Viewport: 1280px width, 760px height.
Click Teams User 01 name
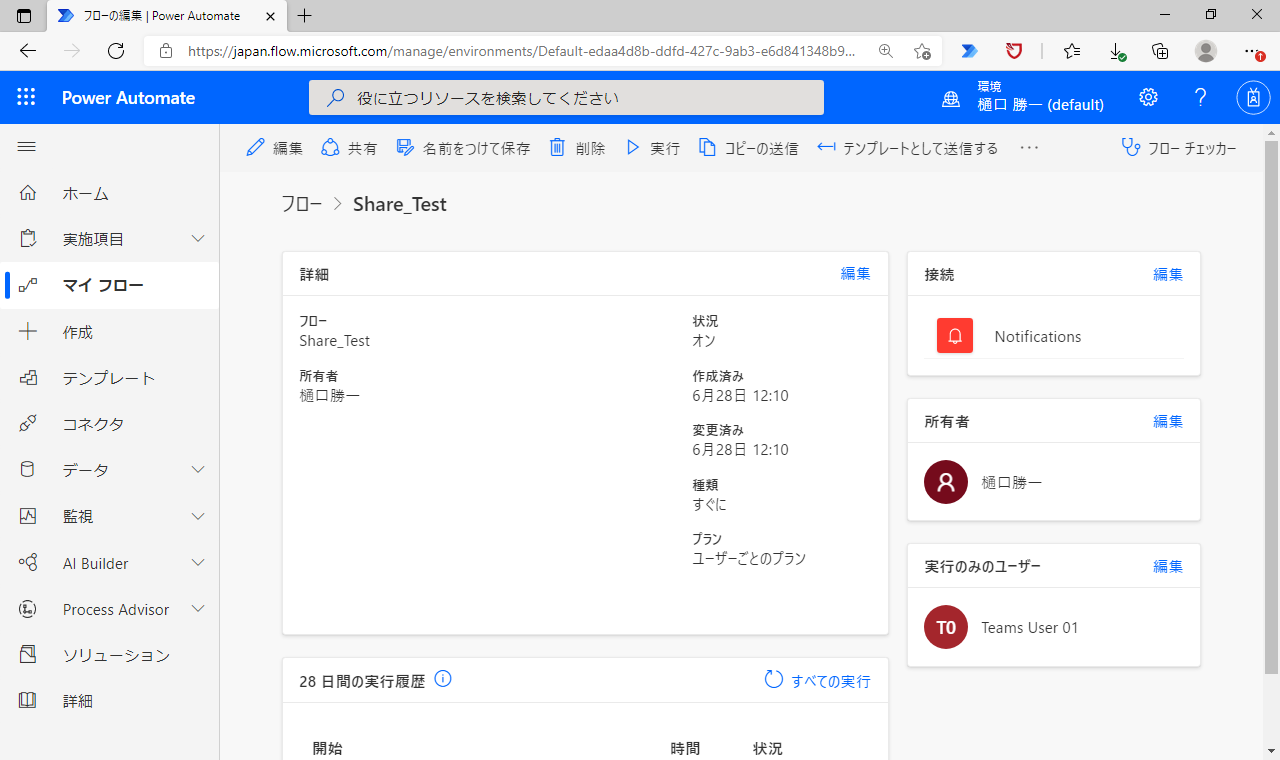pos(1030,628)
